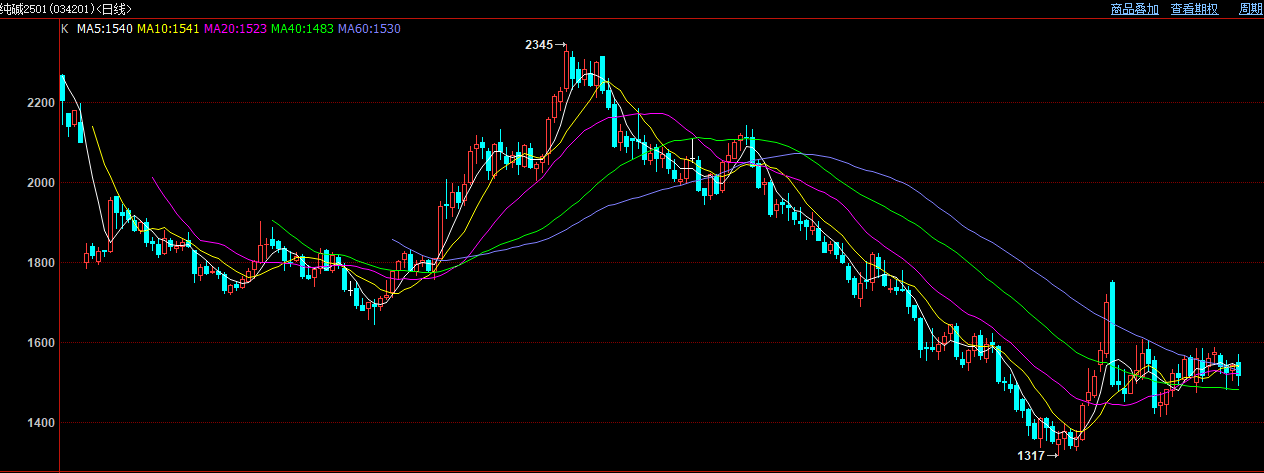Viewport: 1264px width, 473px height.
Task: Select the MA40:1483 indicator label
Action: pos(302,29)
